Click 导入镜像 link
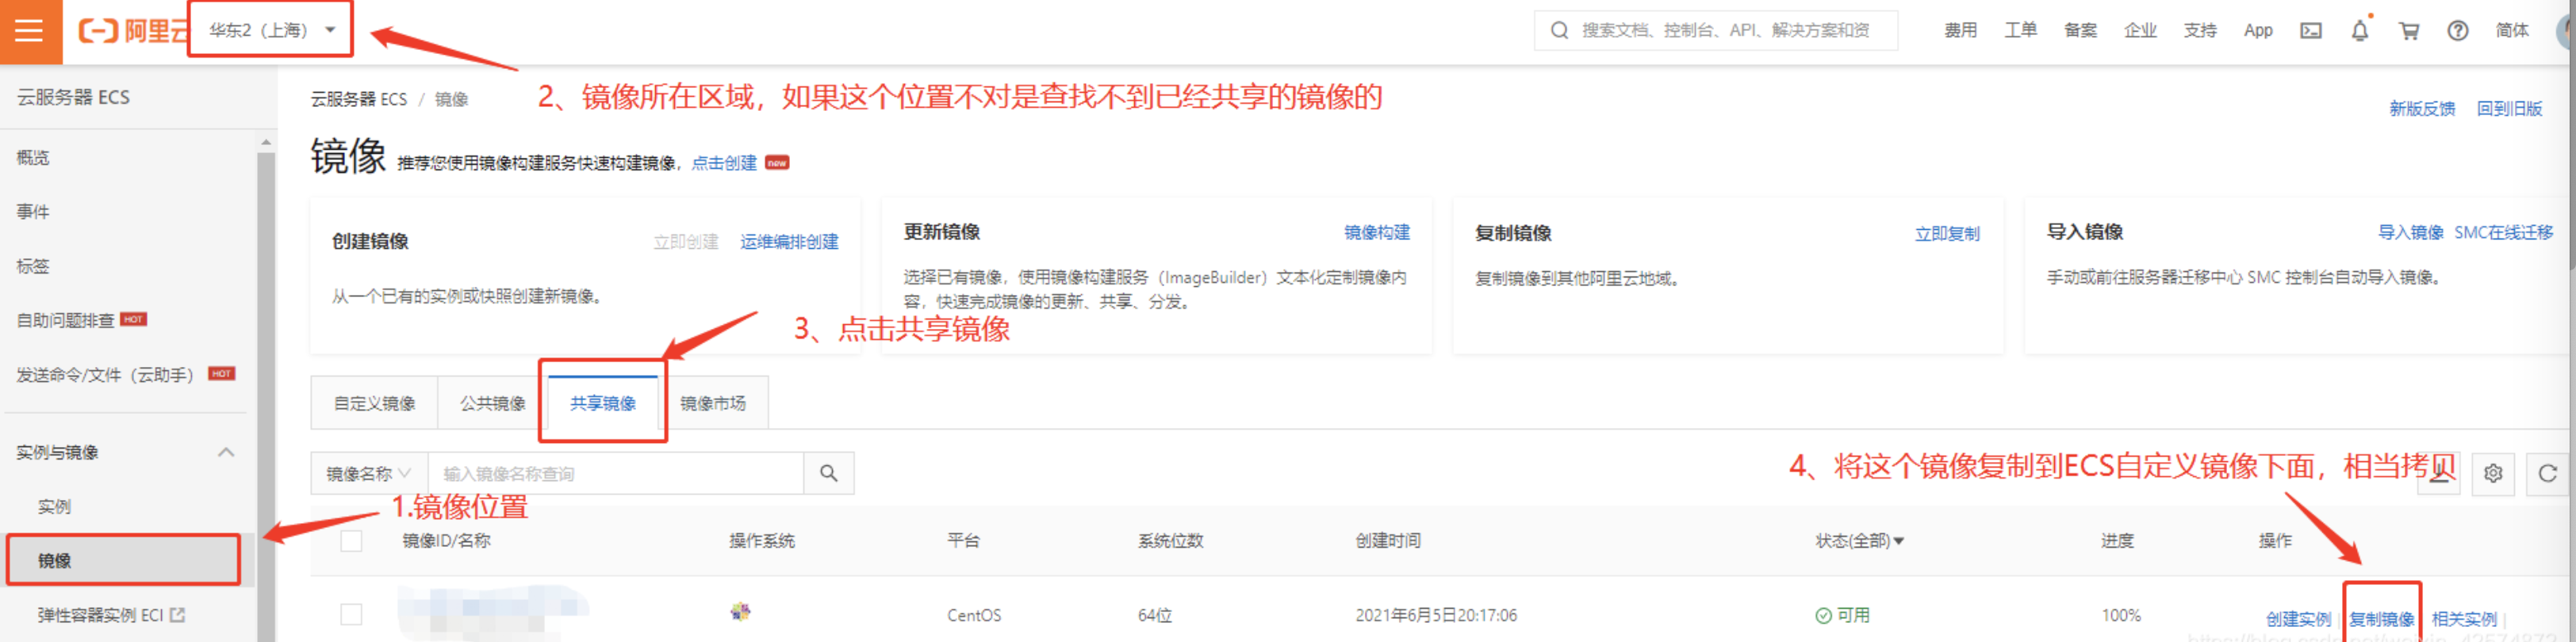The width and height of the screenshot is (2576, 642). [x=2410, y=232]
